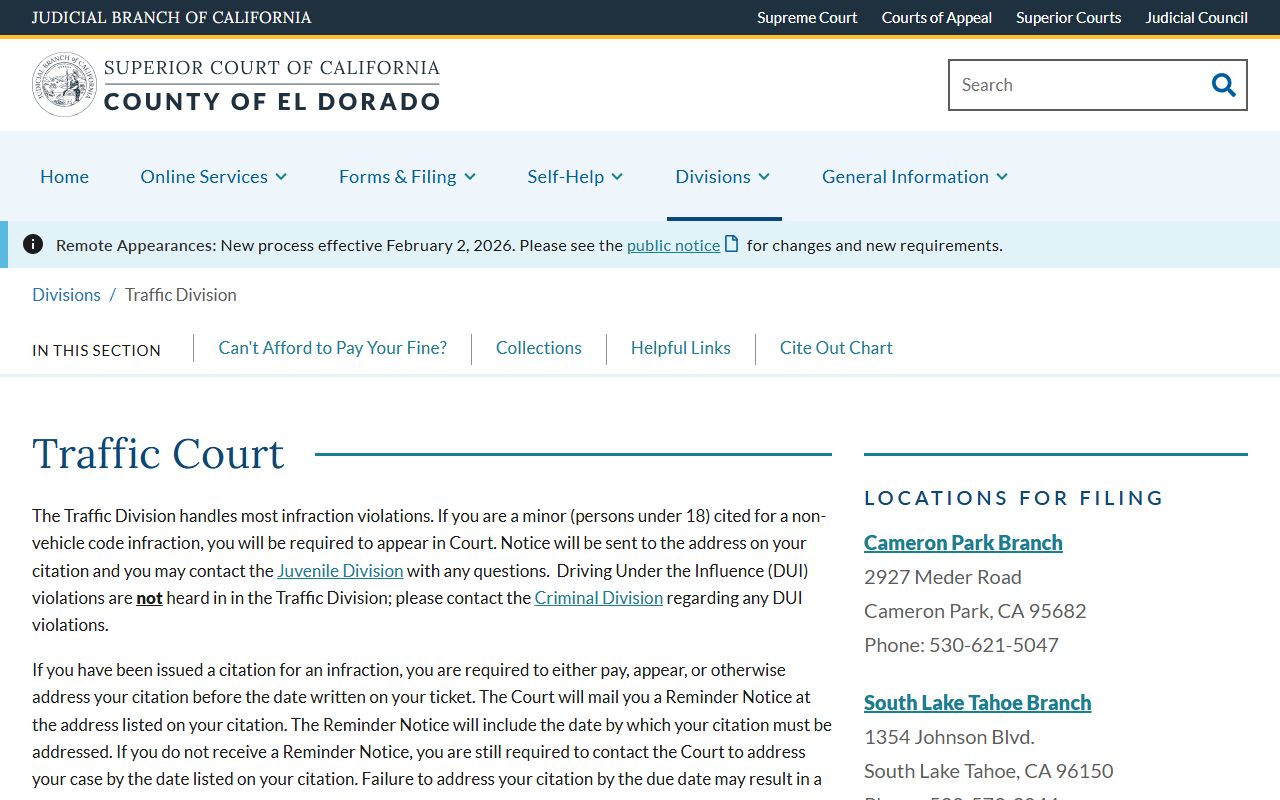Screen dimensions: 1280x800
Task: Open the Collections section link
Action: click(539, 347)
